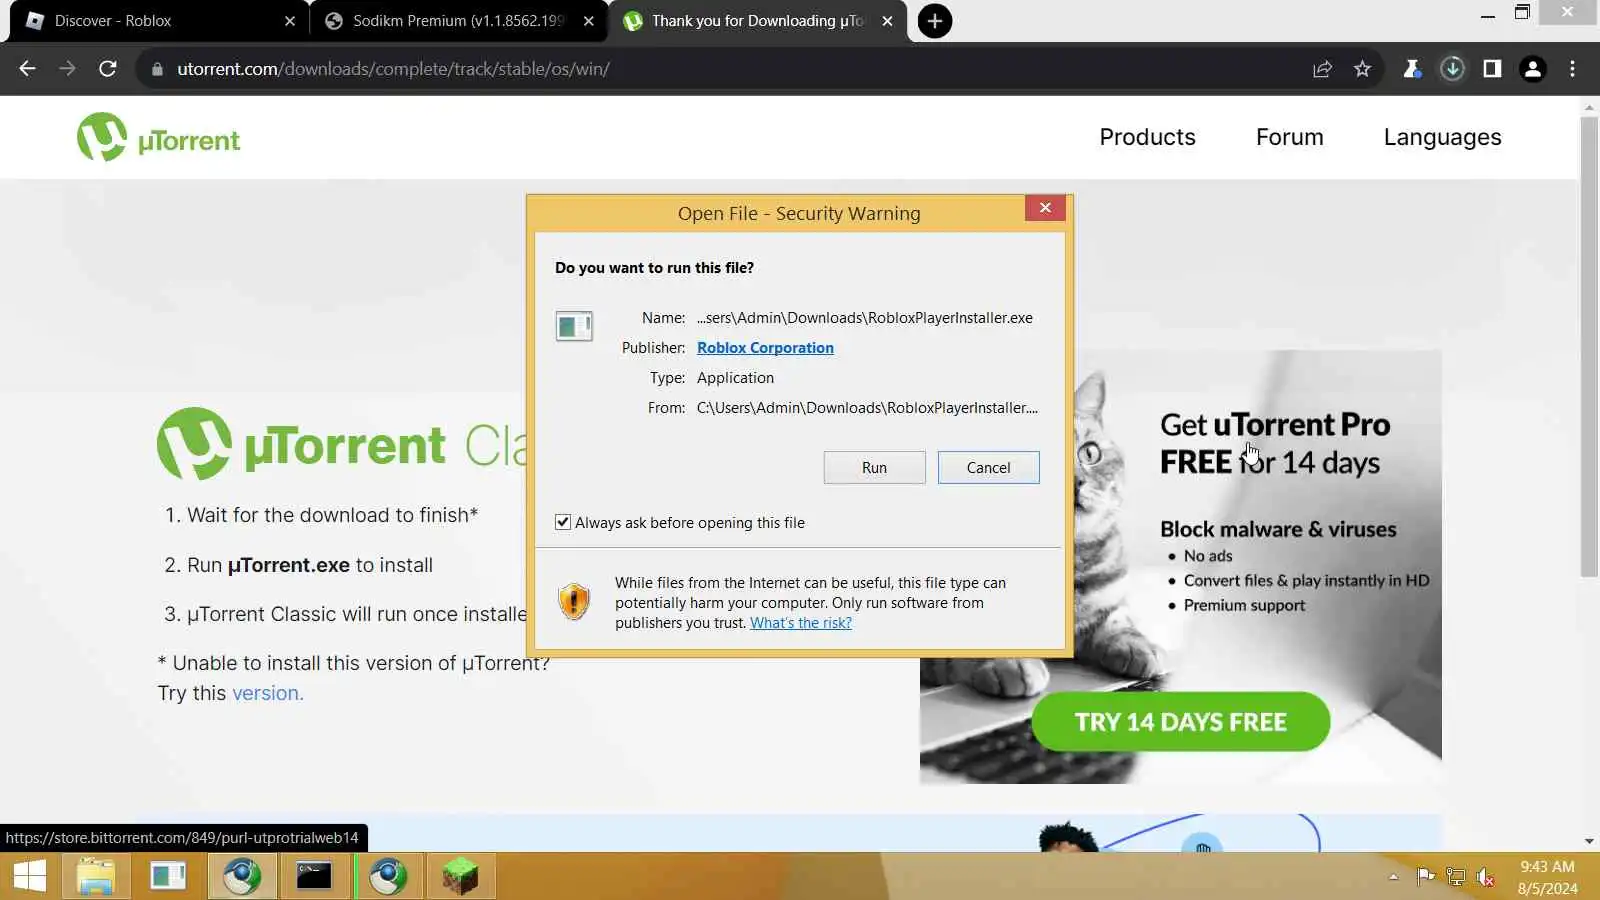Click the Block malware & viruses text
The image size is (1600, 900).
click(x=1278, y=529)
